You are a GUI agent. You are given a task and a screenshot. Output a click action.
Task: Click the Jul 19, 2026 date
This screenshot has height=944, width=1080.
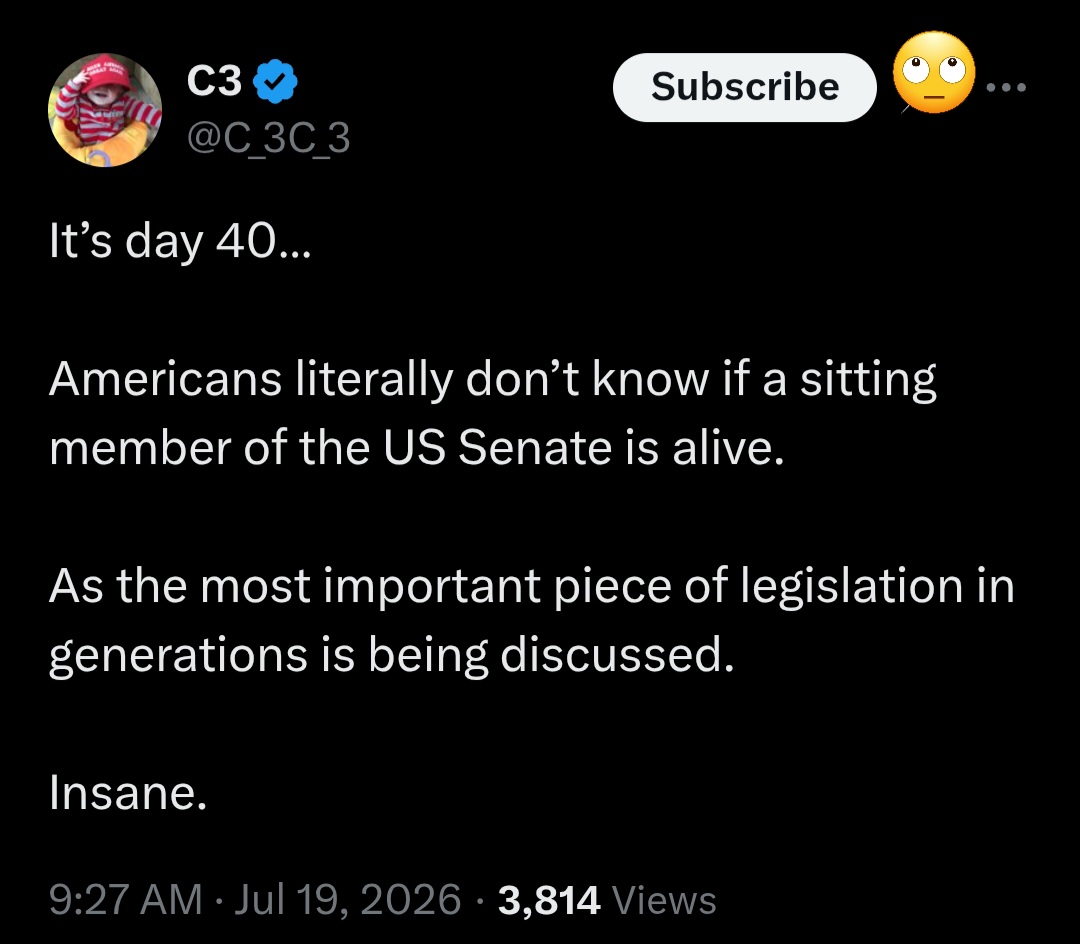pos(347,899)
